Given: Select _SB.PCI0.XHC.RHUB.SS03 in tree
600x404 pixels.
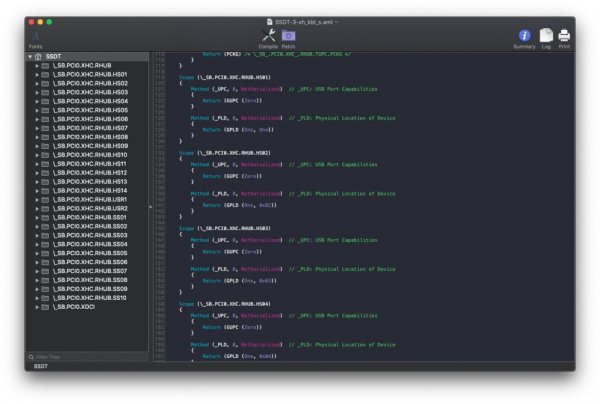Looking at the screenshot, I should coord(90,235).
